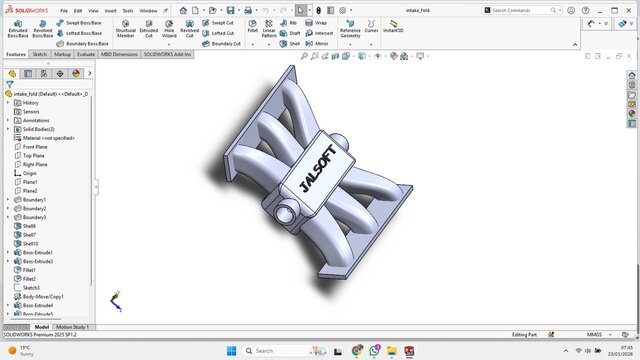Toggle the Instant3D tool
The height and width of the screenshot is (360, 640).
(x=393, y=26)
